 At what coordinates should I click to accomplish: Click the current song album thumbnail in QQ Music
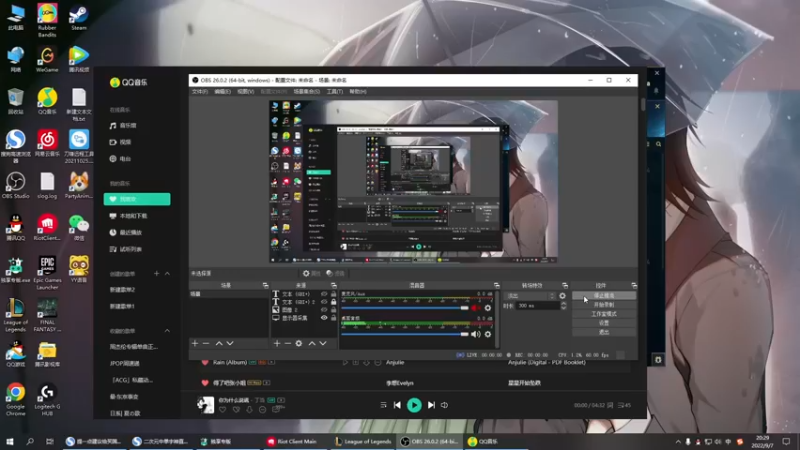[206, 405]
